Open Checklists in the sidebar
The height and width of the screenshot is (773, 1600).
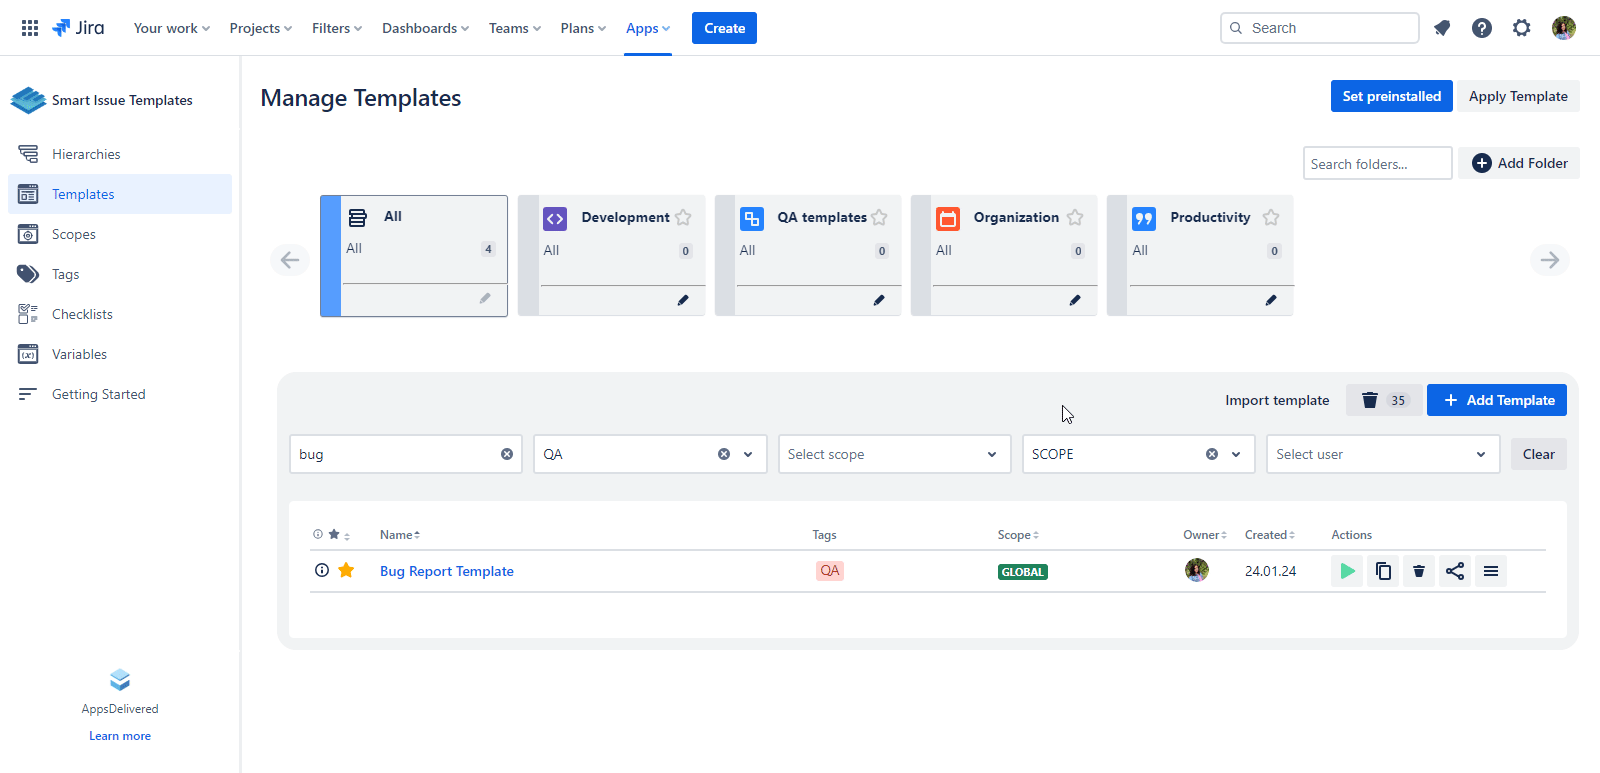click(82, 314)
